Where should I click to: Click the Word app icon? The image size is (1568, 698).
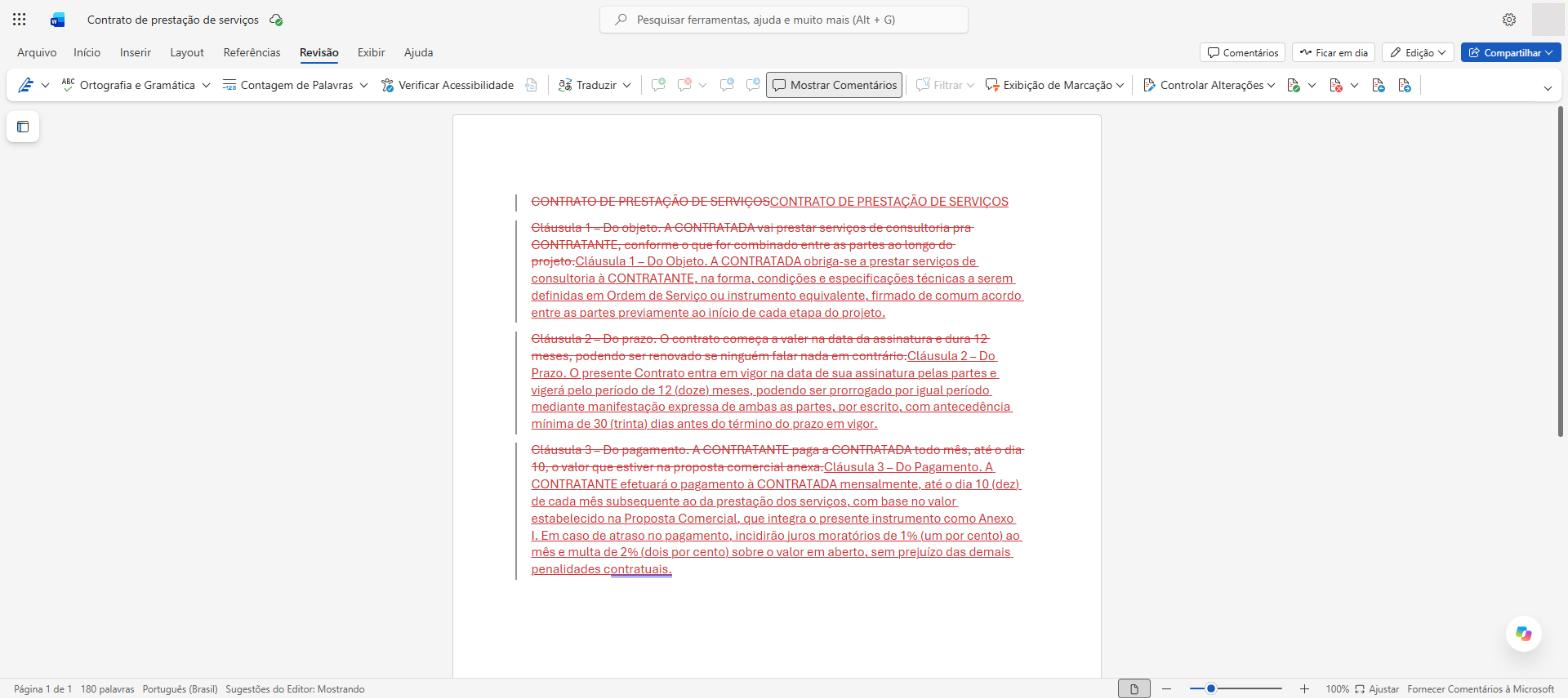pos(57,19)
